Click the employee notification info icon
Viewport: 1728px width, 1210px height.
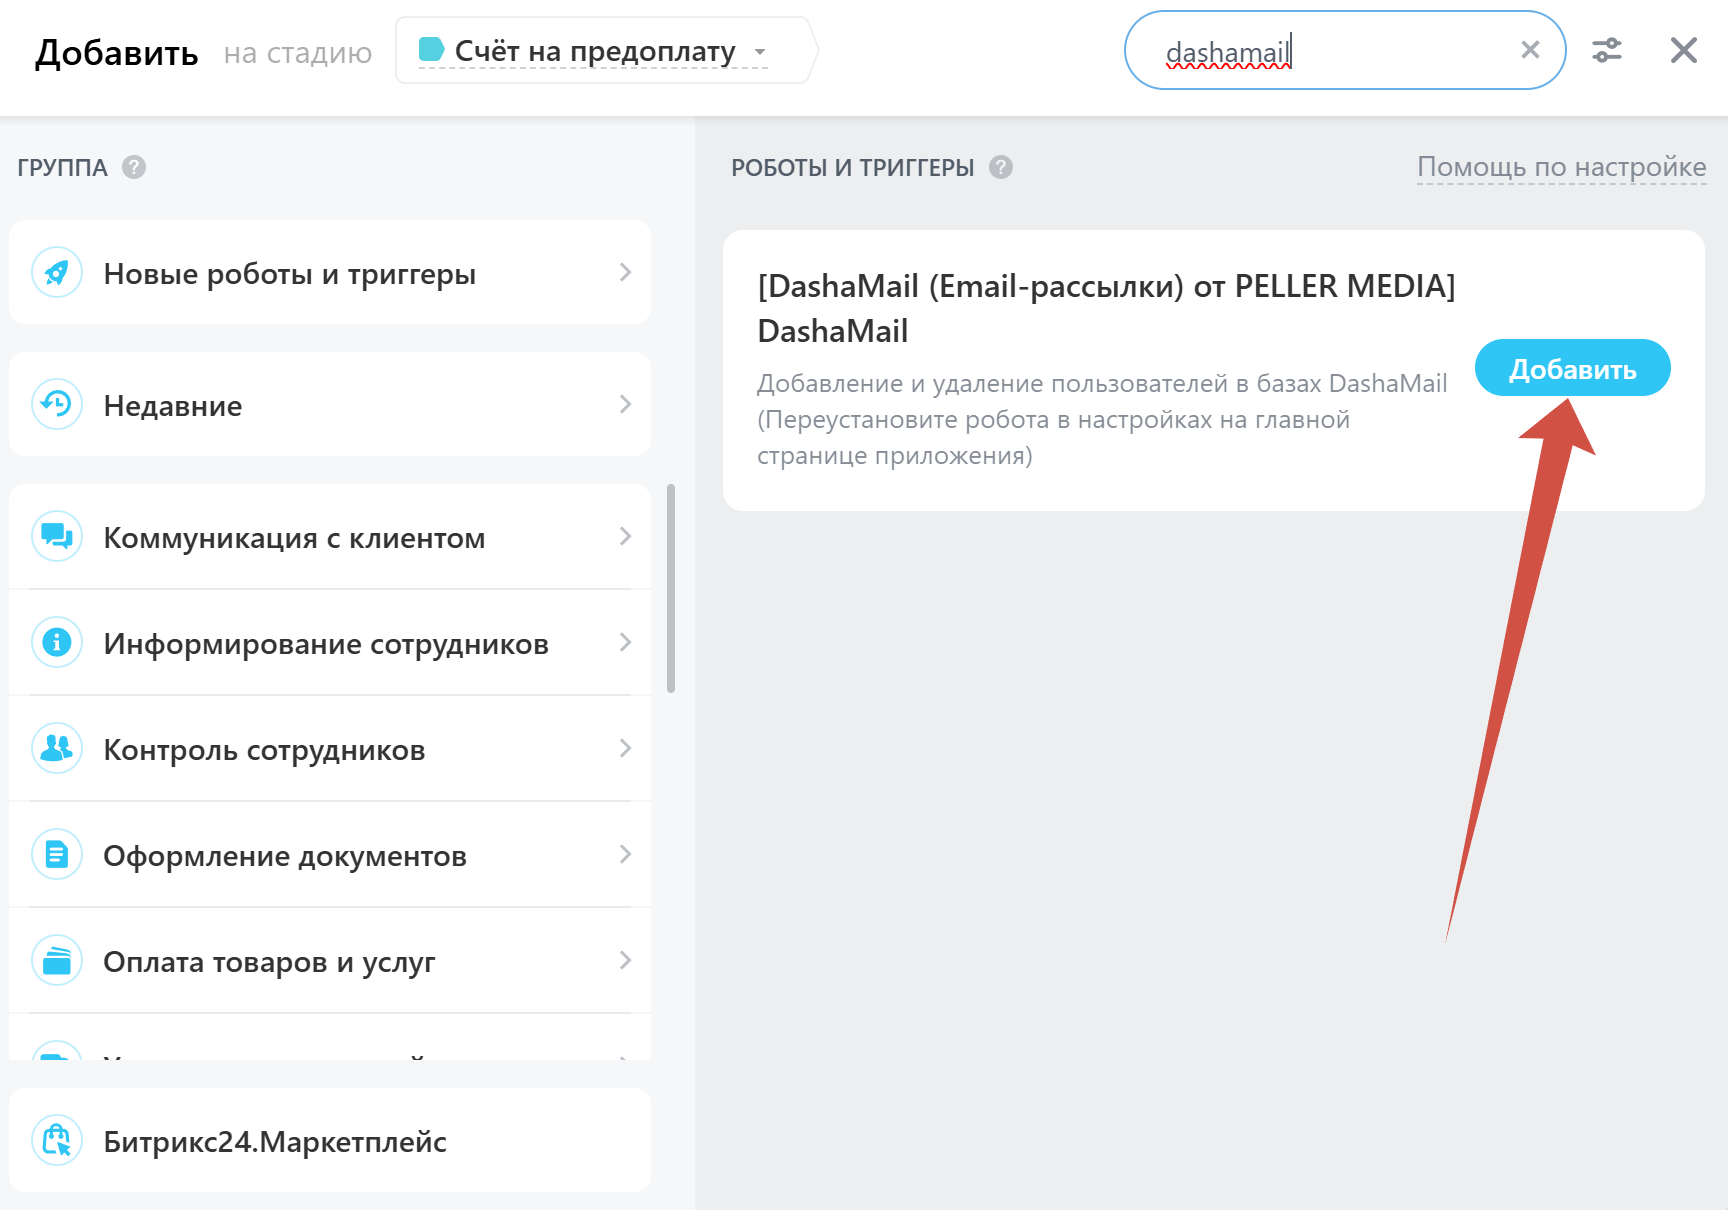click(x=57, y=642)
